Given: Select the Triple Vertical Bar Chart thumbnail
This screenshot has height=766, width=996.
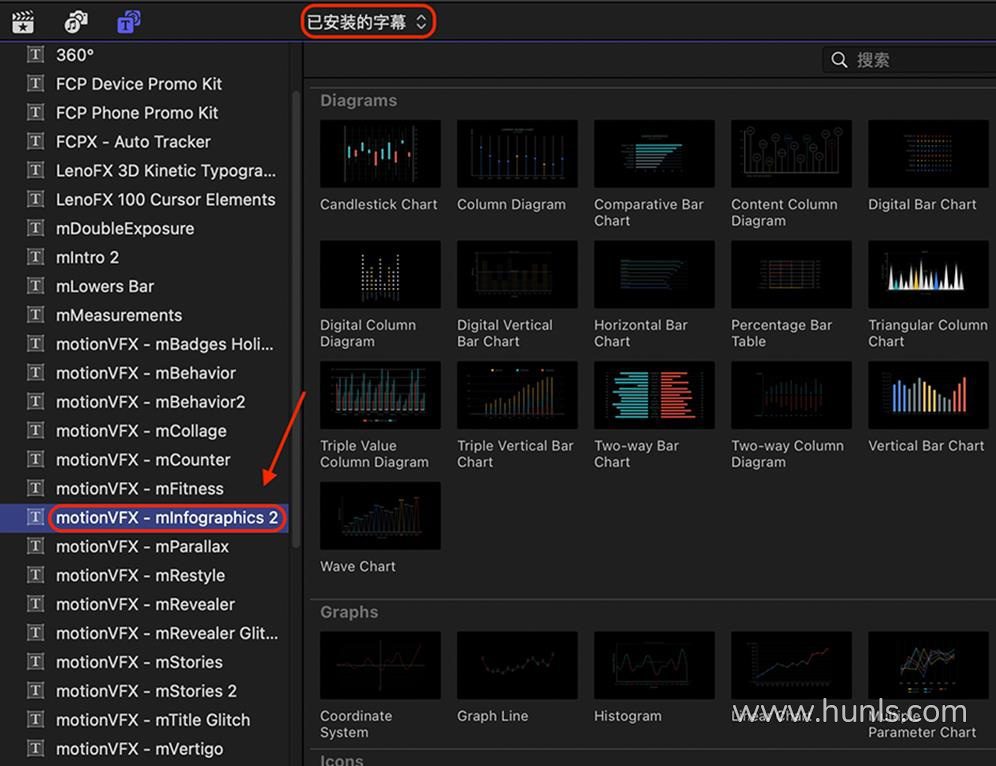Looking at the screenshot, I should 517,395.
